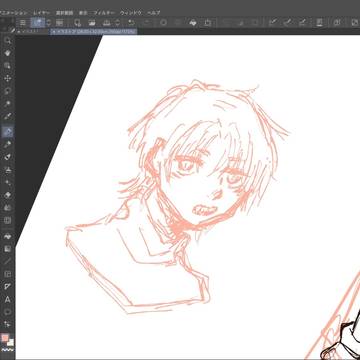This screenshot has width=360, height=360.
Task: Select the Pencil tool below the Pen
Action: click(x=8, y=144)
